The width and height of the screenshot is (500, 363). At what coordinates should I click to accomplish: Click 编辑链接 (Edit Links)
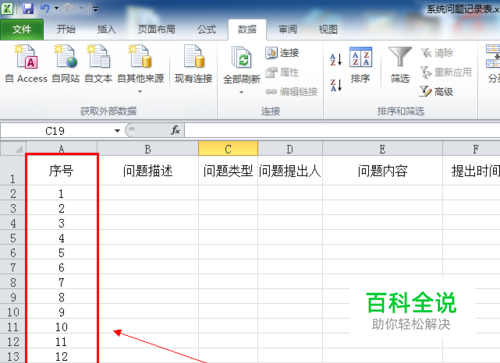click(x=291, y=91)
